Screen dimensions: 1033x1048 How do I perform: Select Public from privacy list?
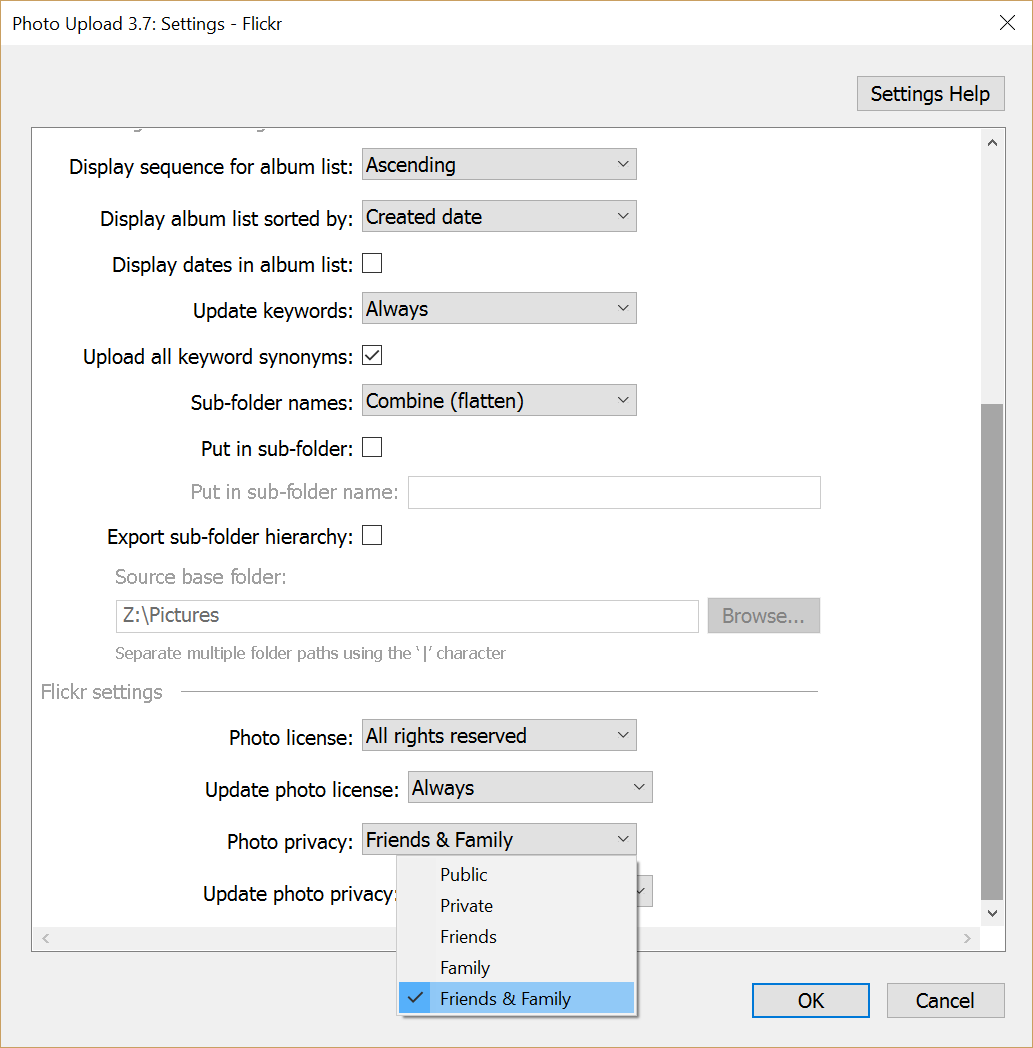click(464, 874)
